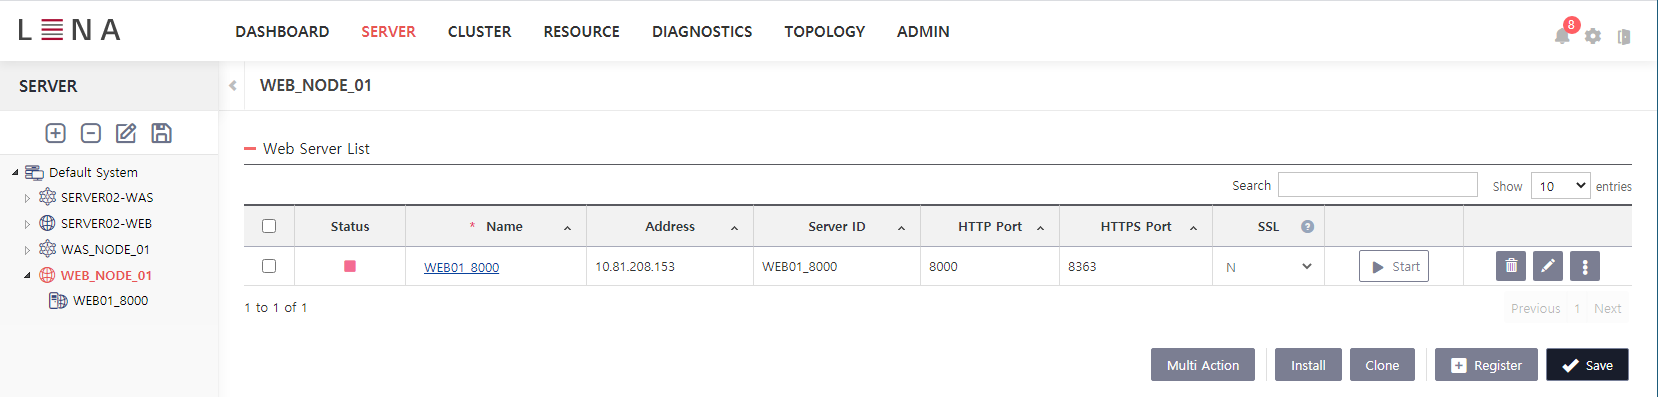This screenshot has height=397, width=1658.
Task: Select SERVER02-WEB in the tree
Action: (106, 224)
